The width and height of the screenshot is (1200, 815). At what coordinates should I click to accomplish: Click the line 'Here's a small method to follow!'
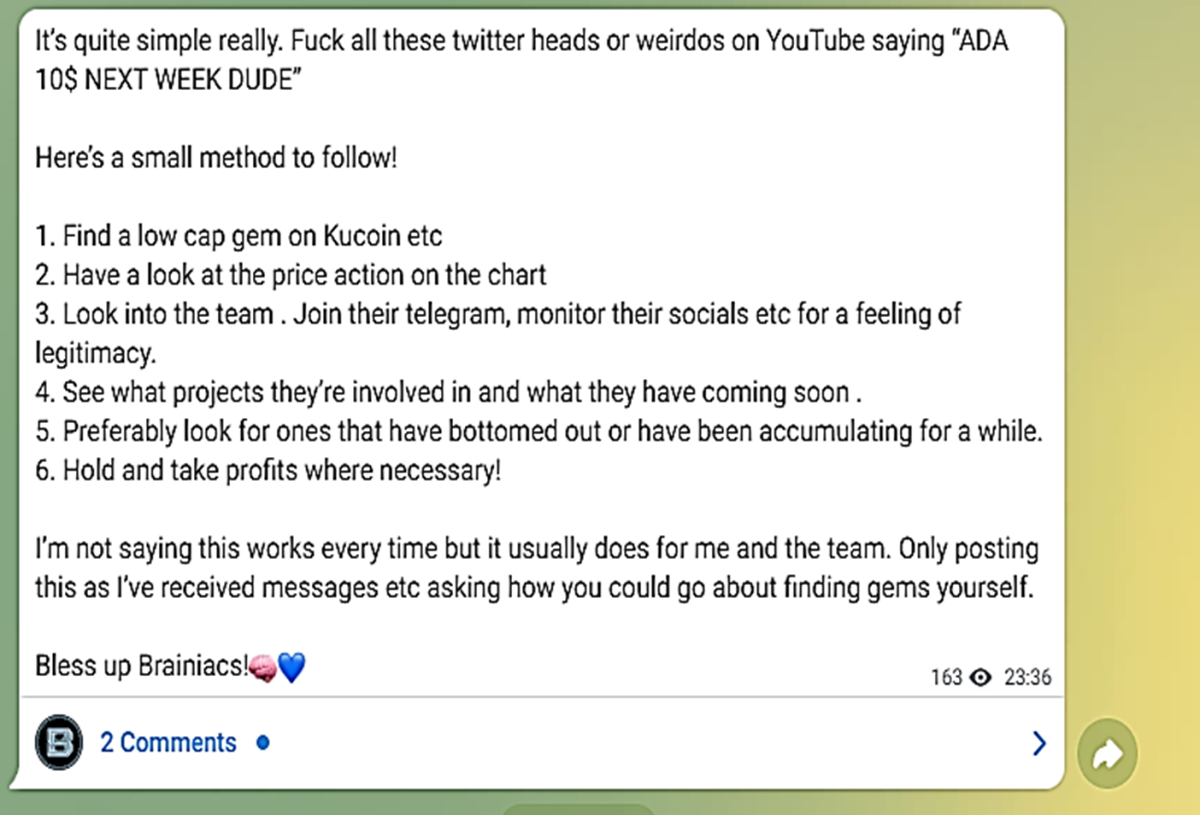coord(216,158)
